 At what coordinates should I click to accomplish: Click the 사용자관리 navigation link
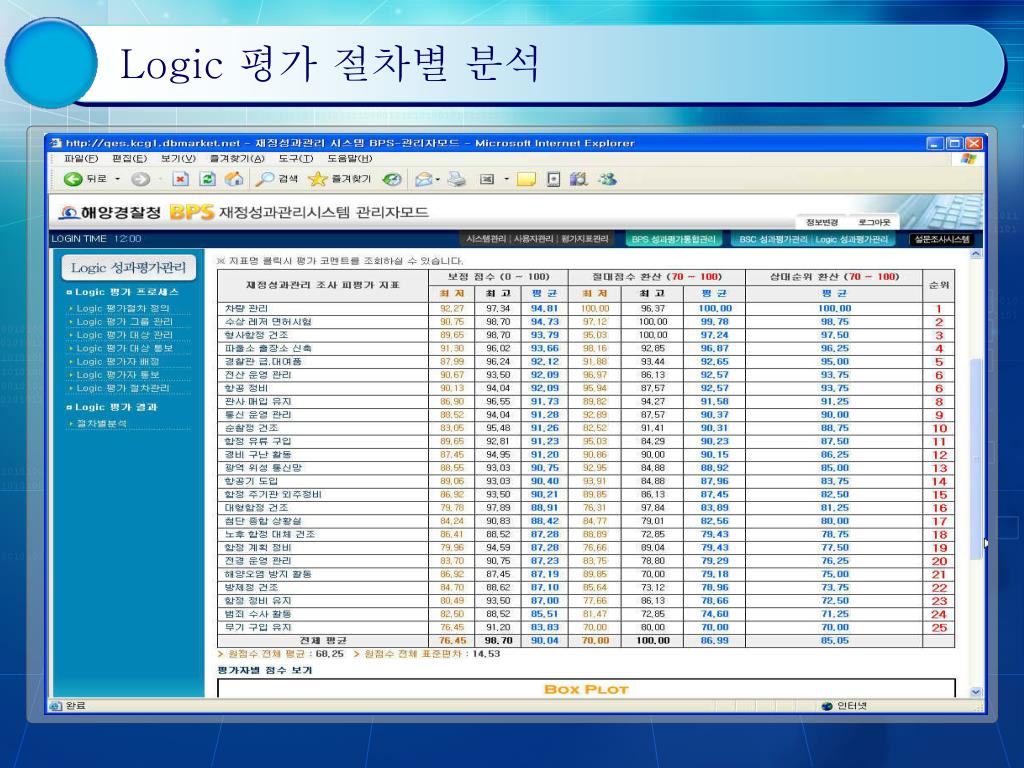pyautogui.click(x=533, y=240)
